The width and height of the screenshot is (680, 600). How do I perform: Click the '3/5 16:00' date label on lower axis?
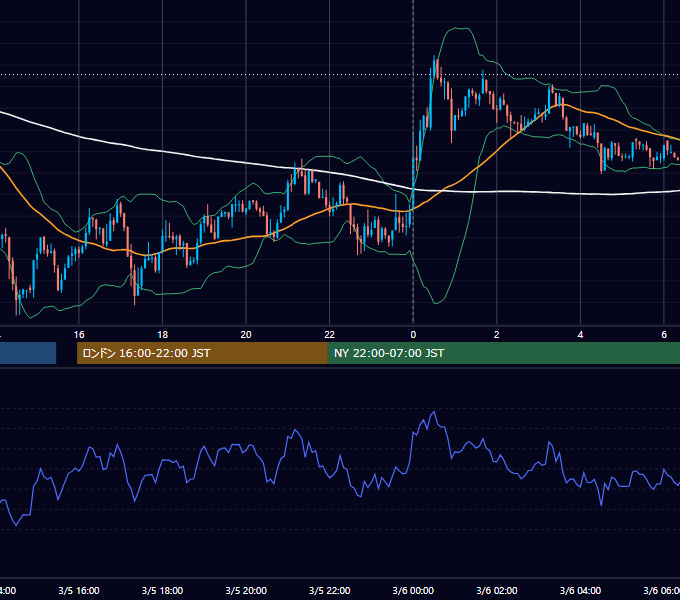[x=79, y=590]
